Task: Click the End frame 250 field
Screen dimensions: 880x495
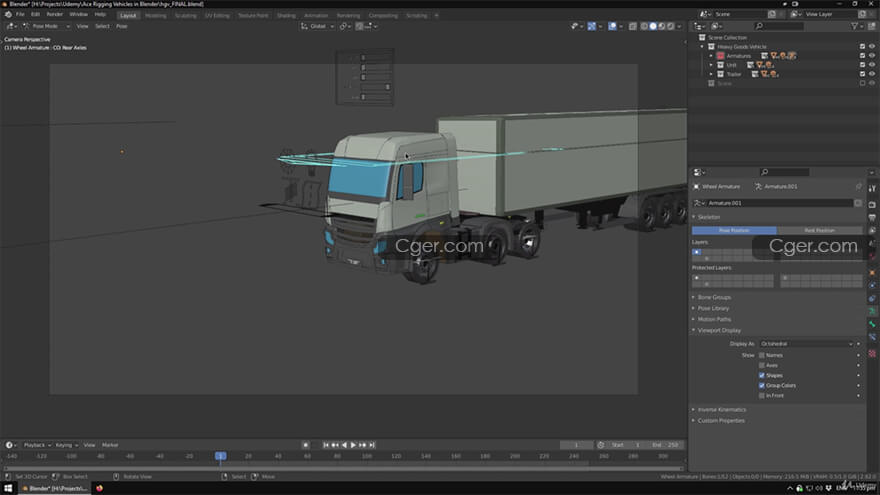Action: pos(664,445)
